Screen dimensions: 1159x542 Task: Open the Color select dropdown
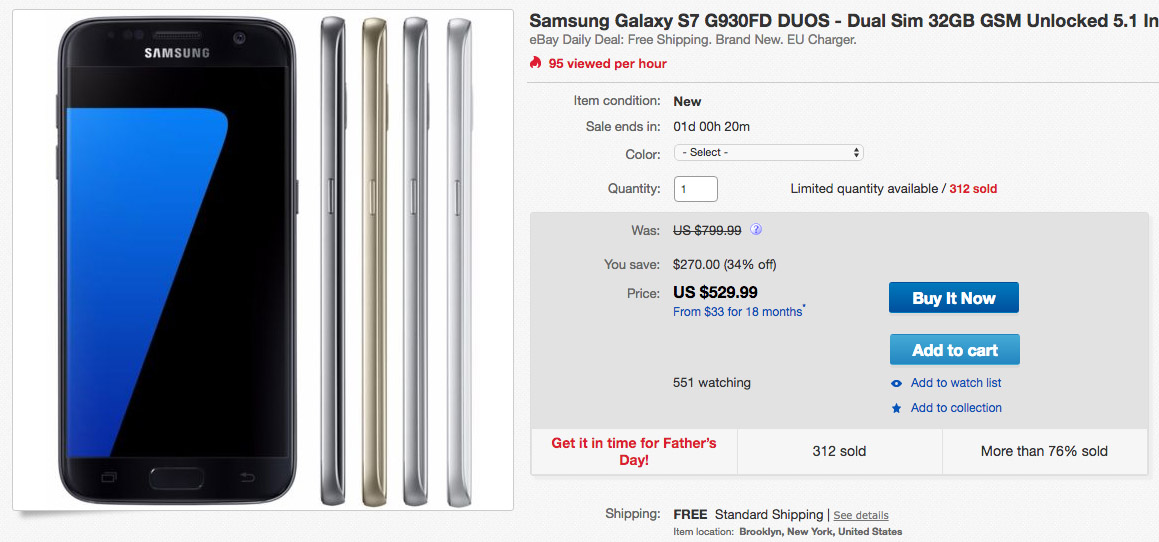[768, 153]
